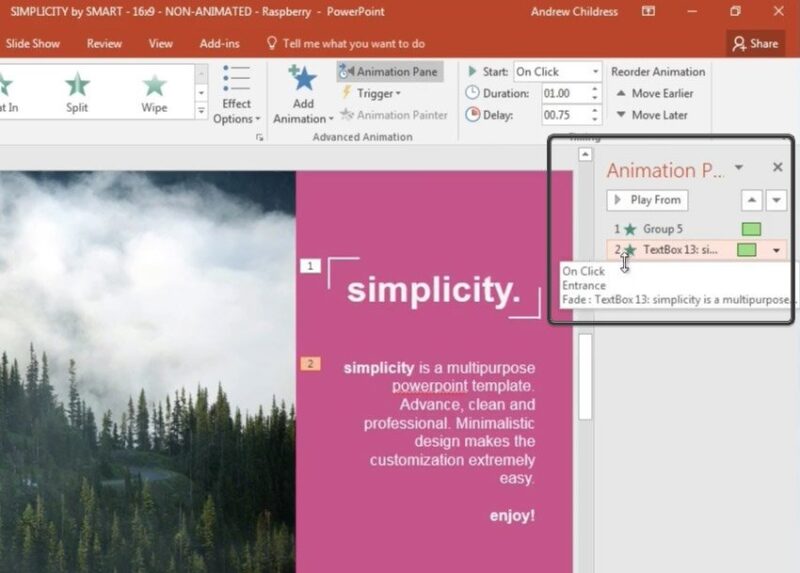The image size is (800, 573).
Task: Move animation up with pane up arrow
Action: 752,200
